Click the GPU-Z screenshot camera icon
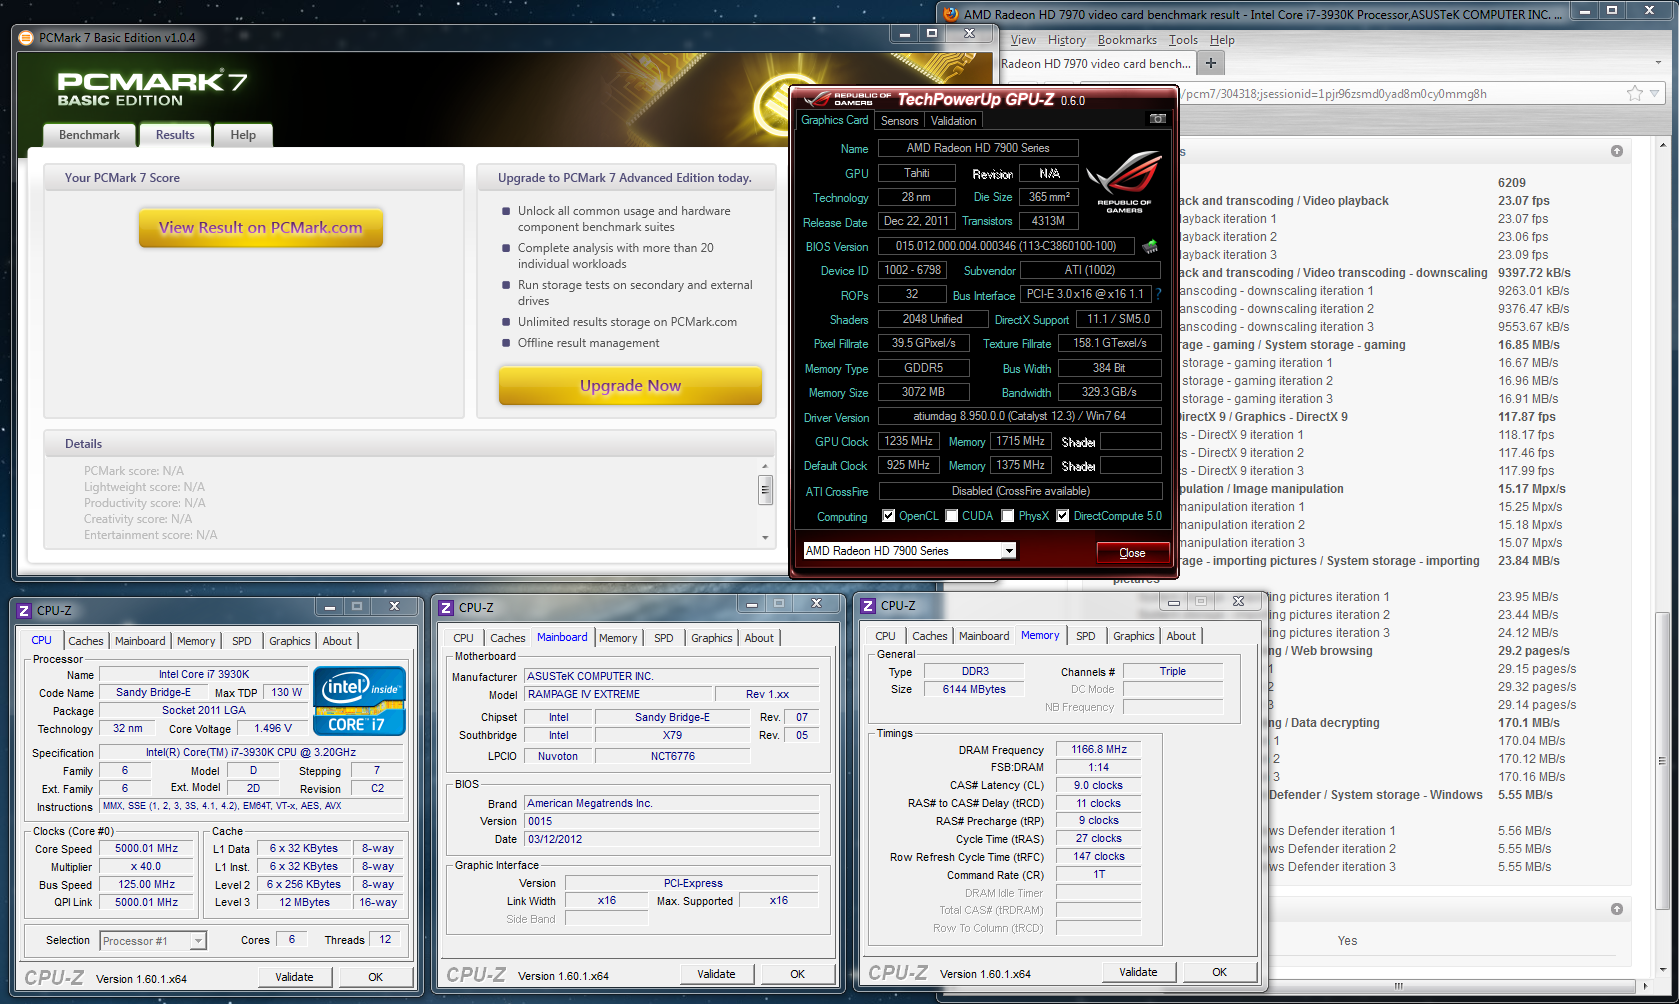Viewport: 1679px width, 1004px height. click(1158, 119)
